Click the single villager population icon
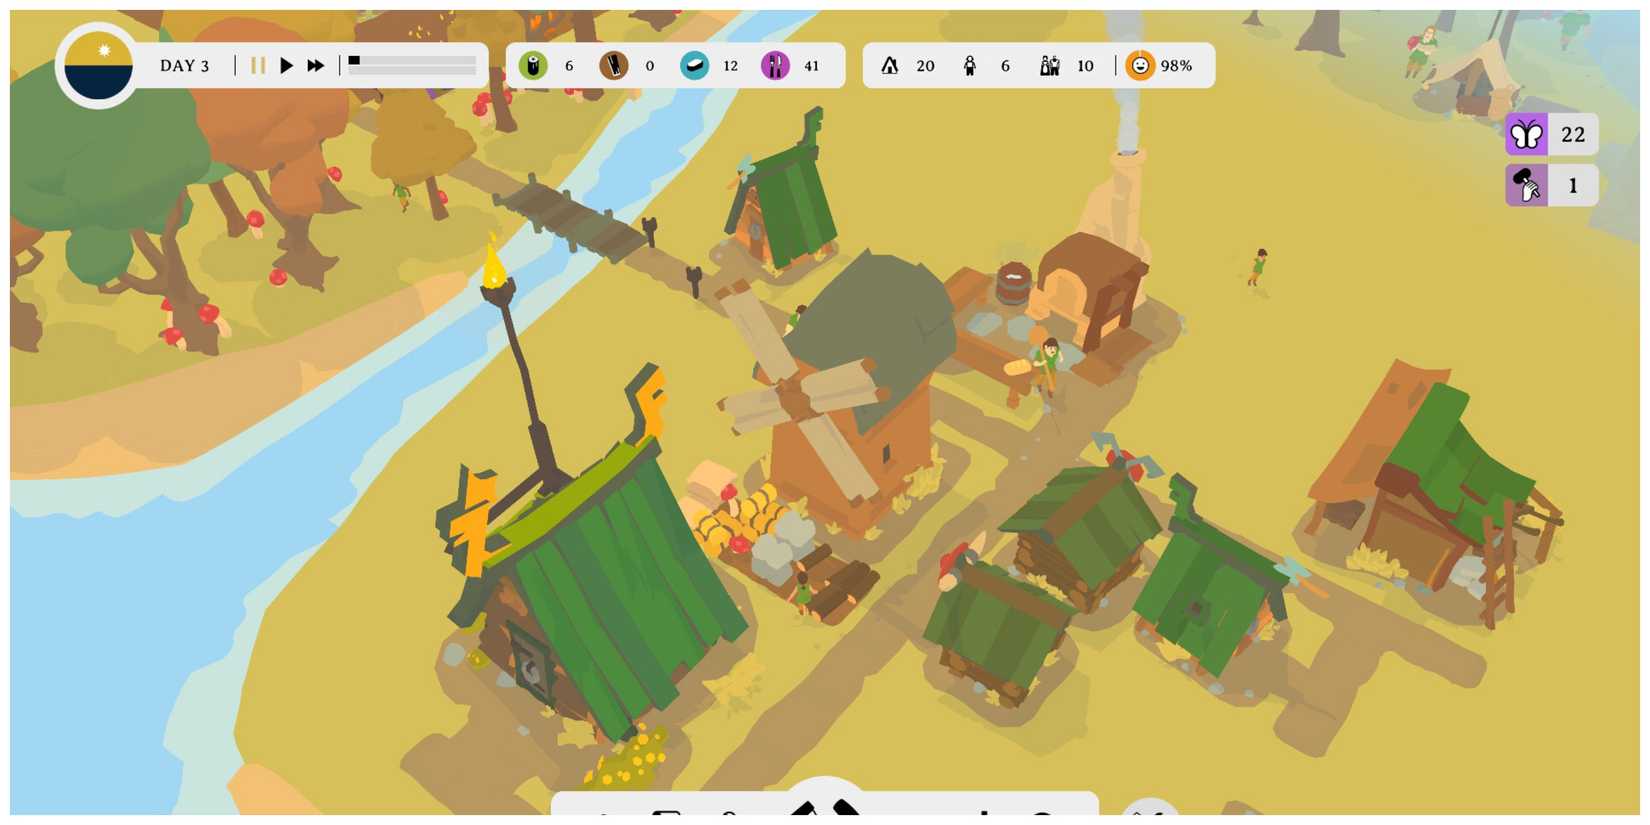Viewport: 1650px width, 825px height. point(969,66)
